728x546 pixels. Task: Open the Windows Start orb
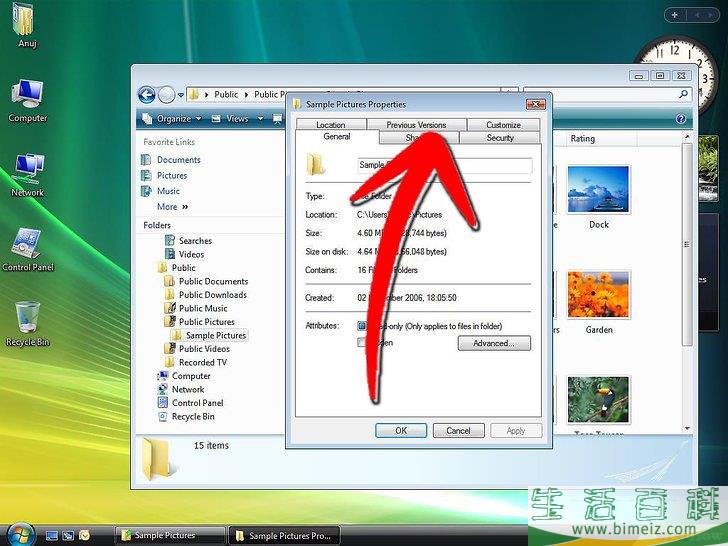coord(20,535)
